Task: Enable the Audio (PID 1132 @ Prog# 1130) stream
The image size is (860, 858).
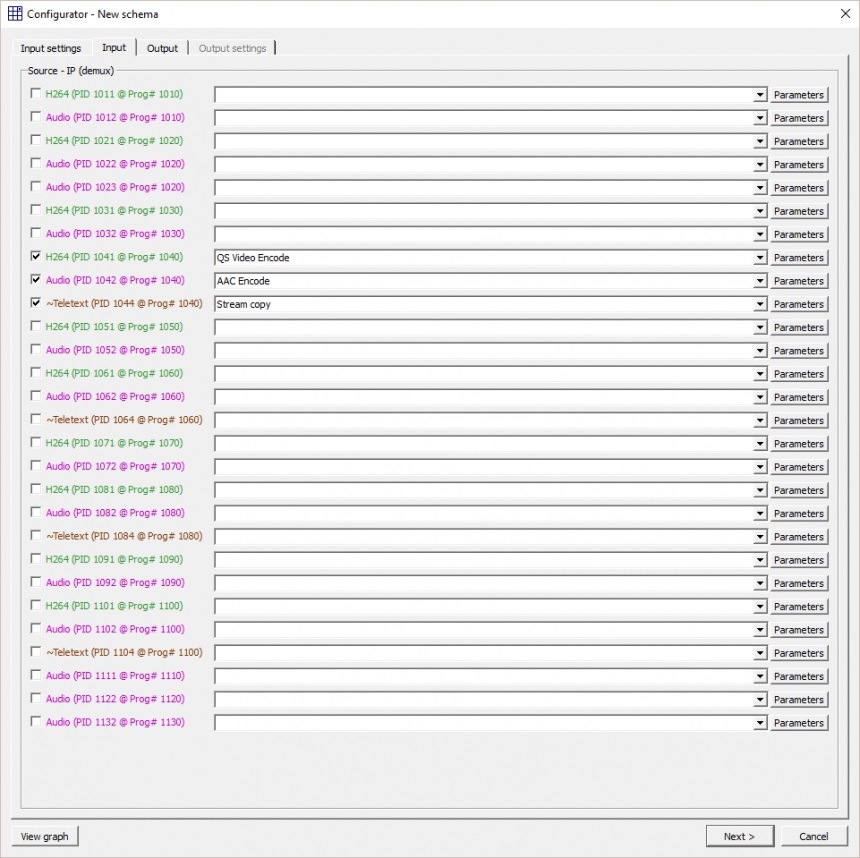Action: (x=36, y=722)
